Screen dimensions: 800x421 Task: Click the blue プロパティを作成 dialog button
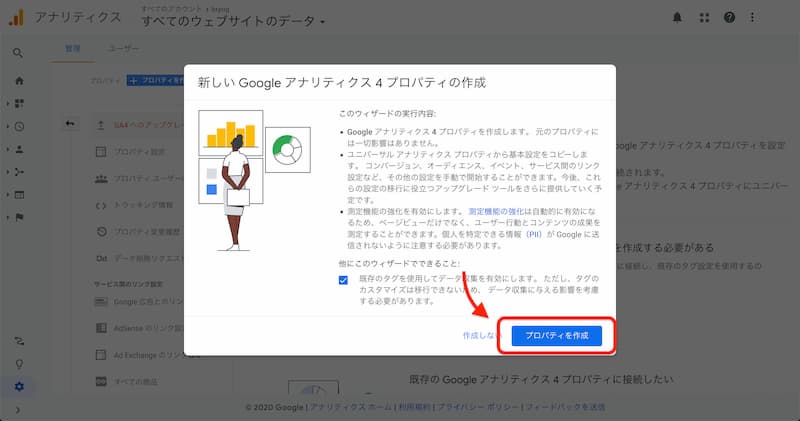(x=557, y=336)
